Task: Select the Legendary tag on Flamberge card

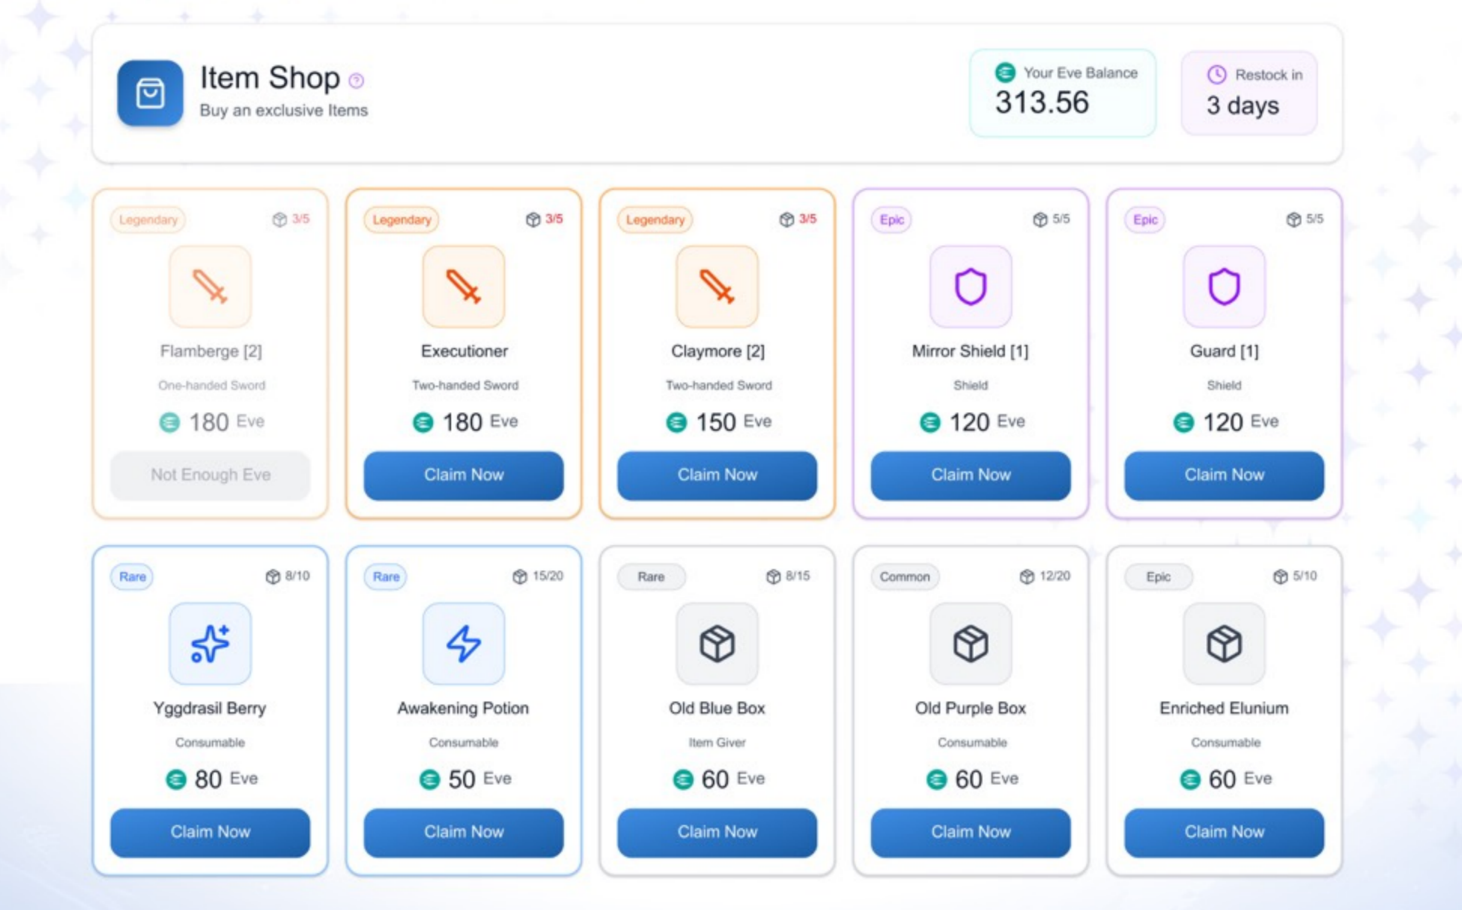Action: tap(148, 220)
